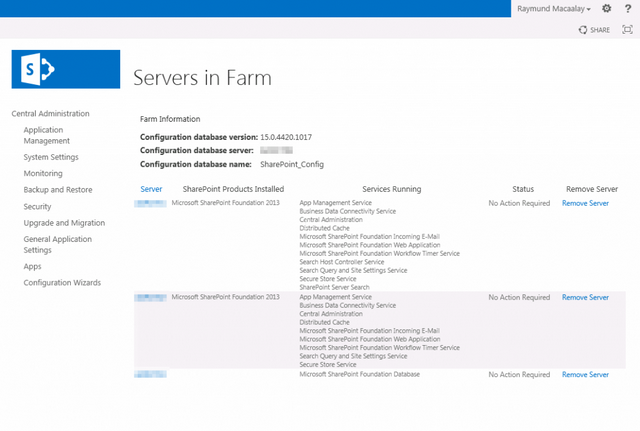
Task: Click the database row's No Action Required status
Action: click(x=519, y=375)
